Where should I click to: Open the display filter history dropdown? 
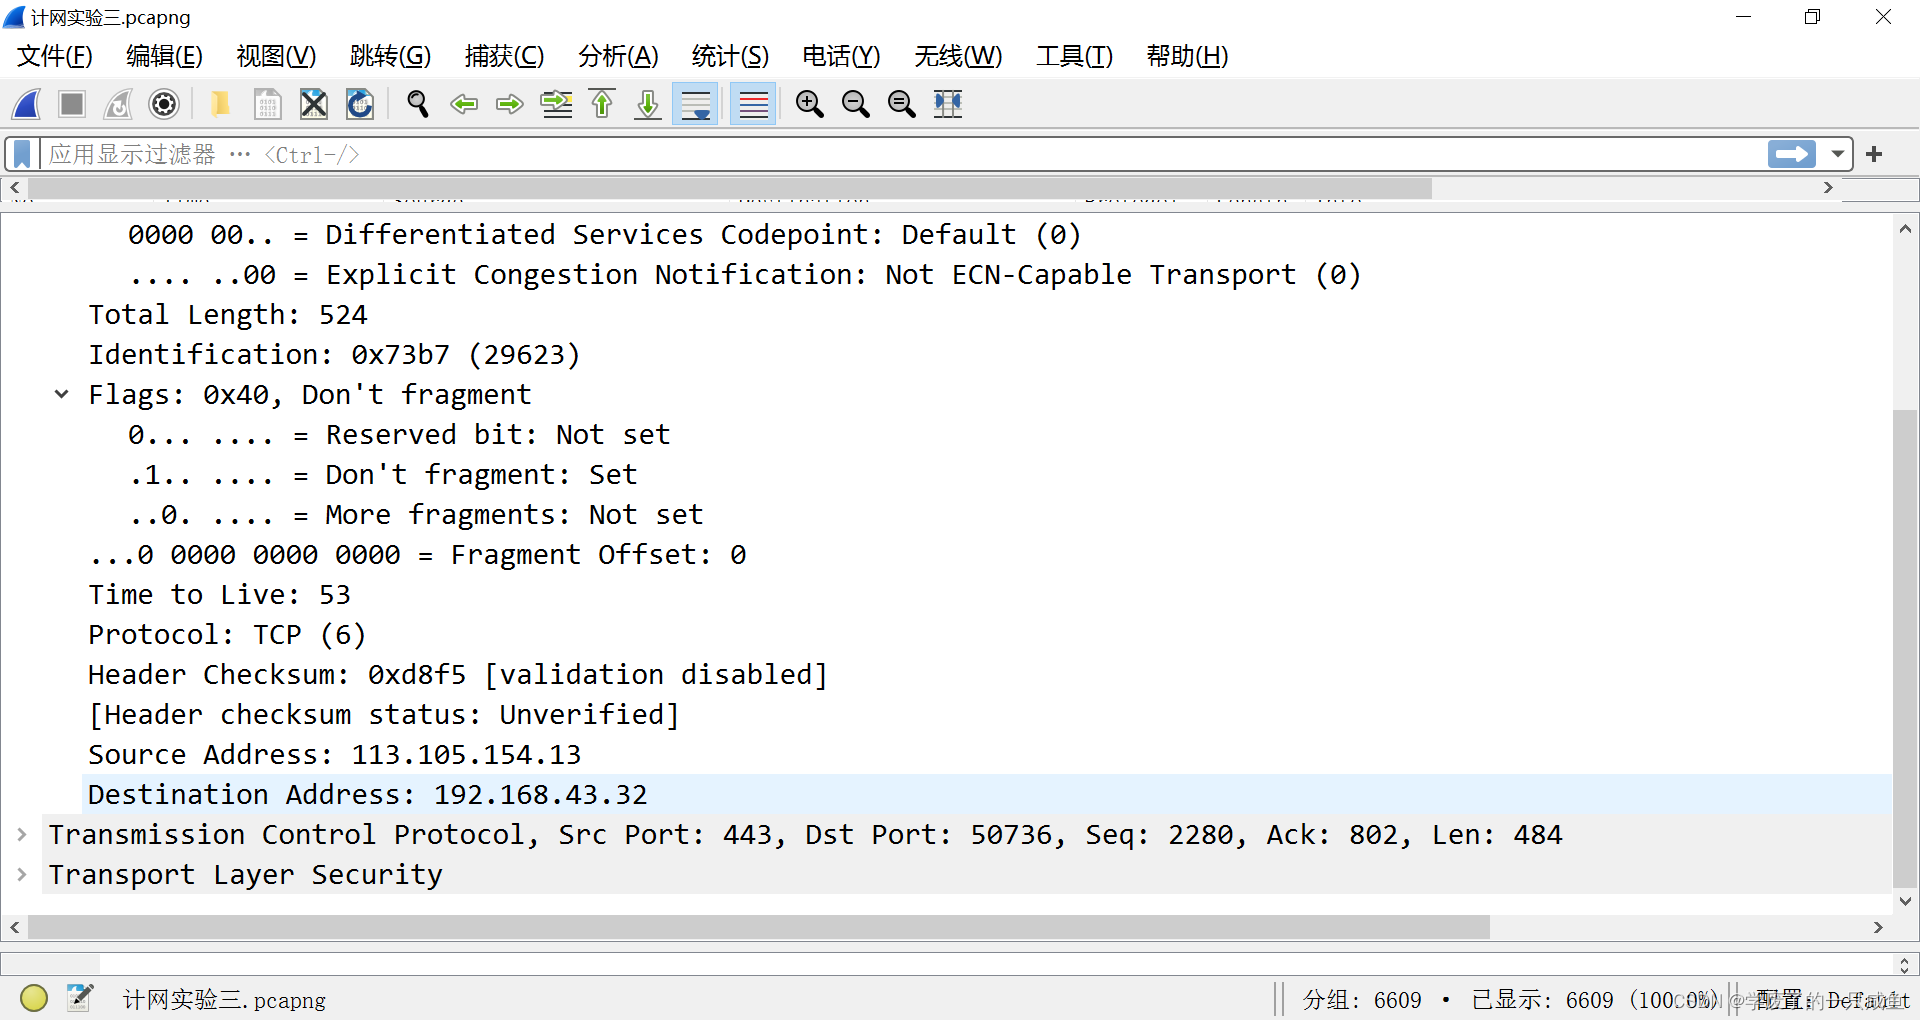(1837, 154)
